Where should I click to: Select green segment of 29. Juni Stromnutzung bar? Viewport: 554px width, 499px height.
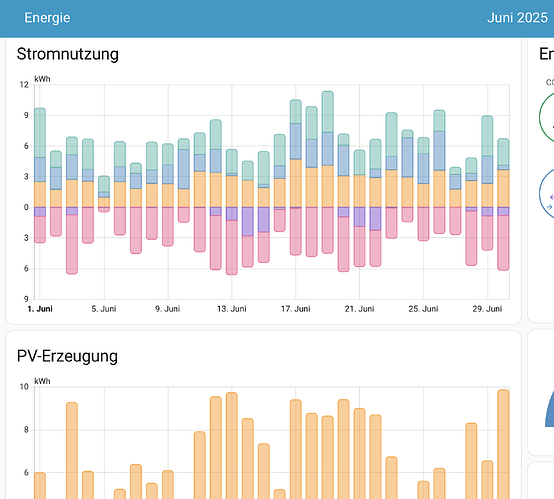click(487, 136)
